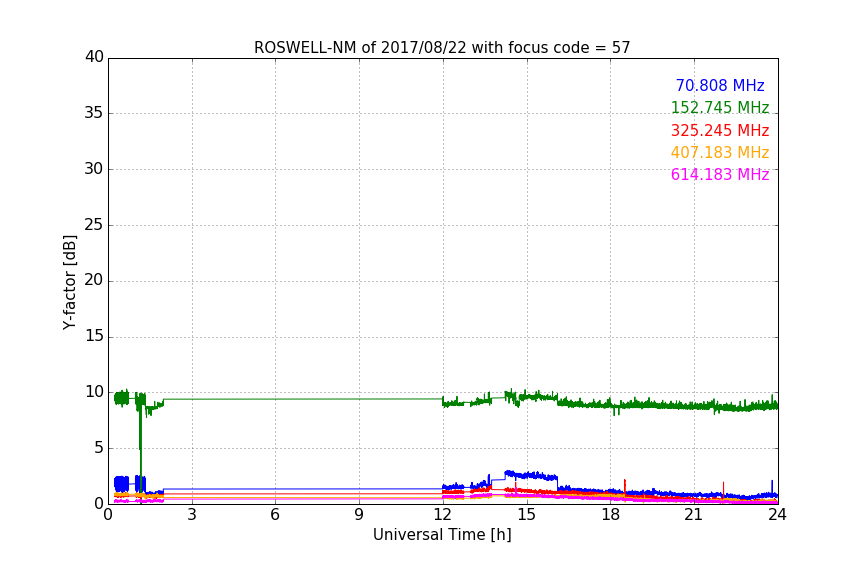The image size is (864, 576).
Task: Select the '152.745 MHz' legend label
Action: click(720, 107)
